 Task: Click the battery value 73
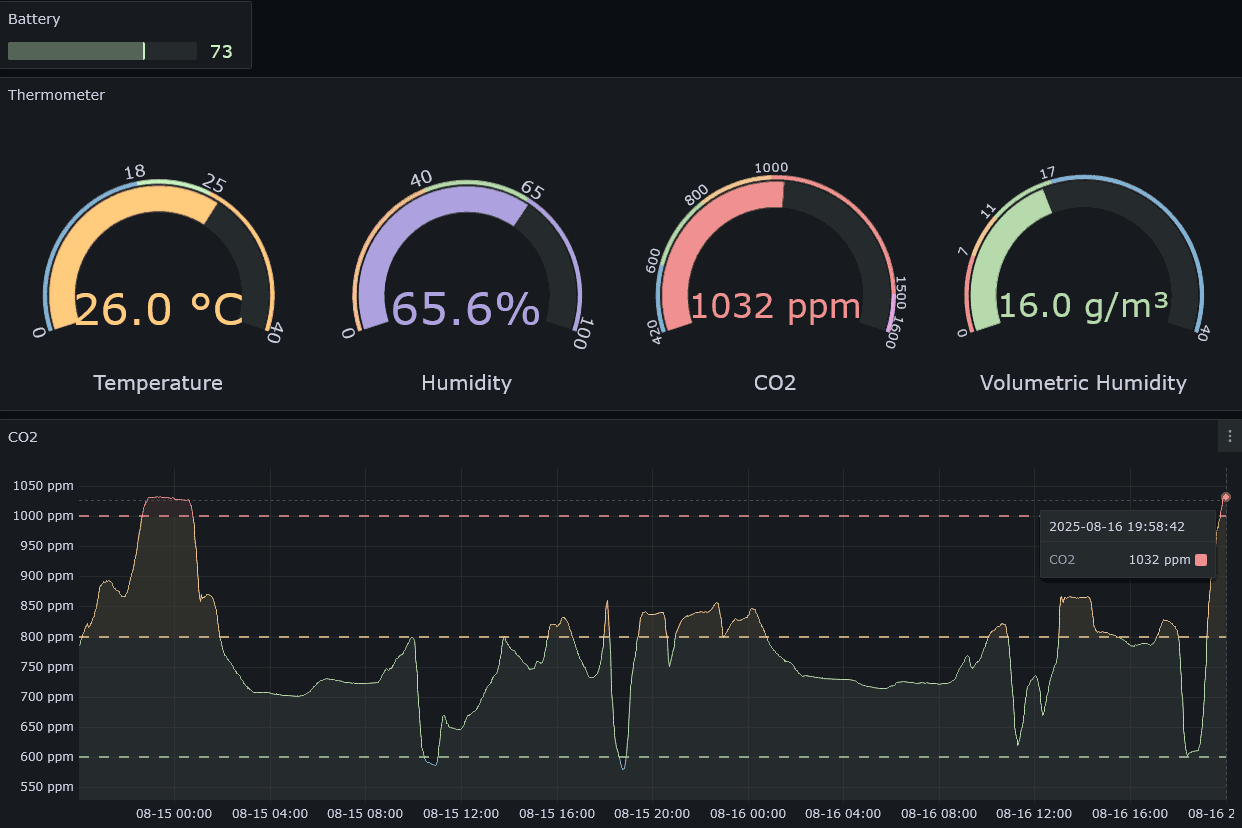[x=221, y=51]
